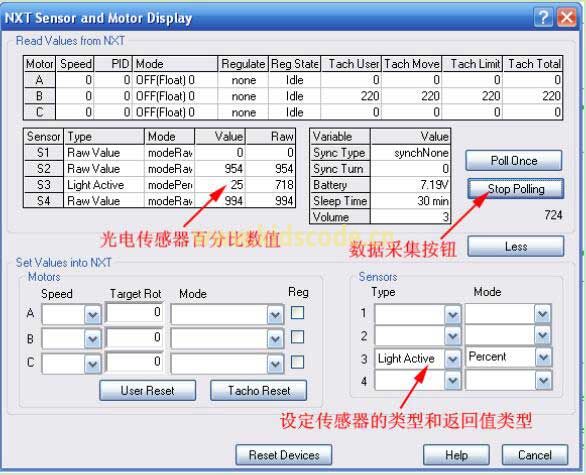
Task: Open motor A Mode dropdown
Action: pyautogui.click(x=275, y=315)
